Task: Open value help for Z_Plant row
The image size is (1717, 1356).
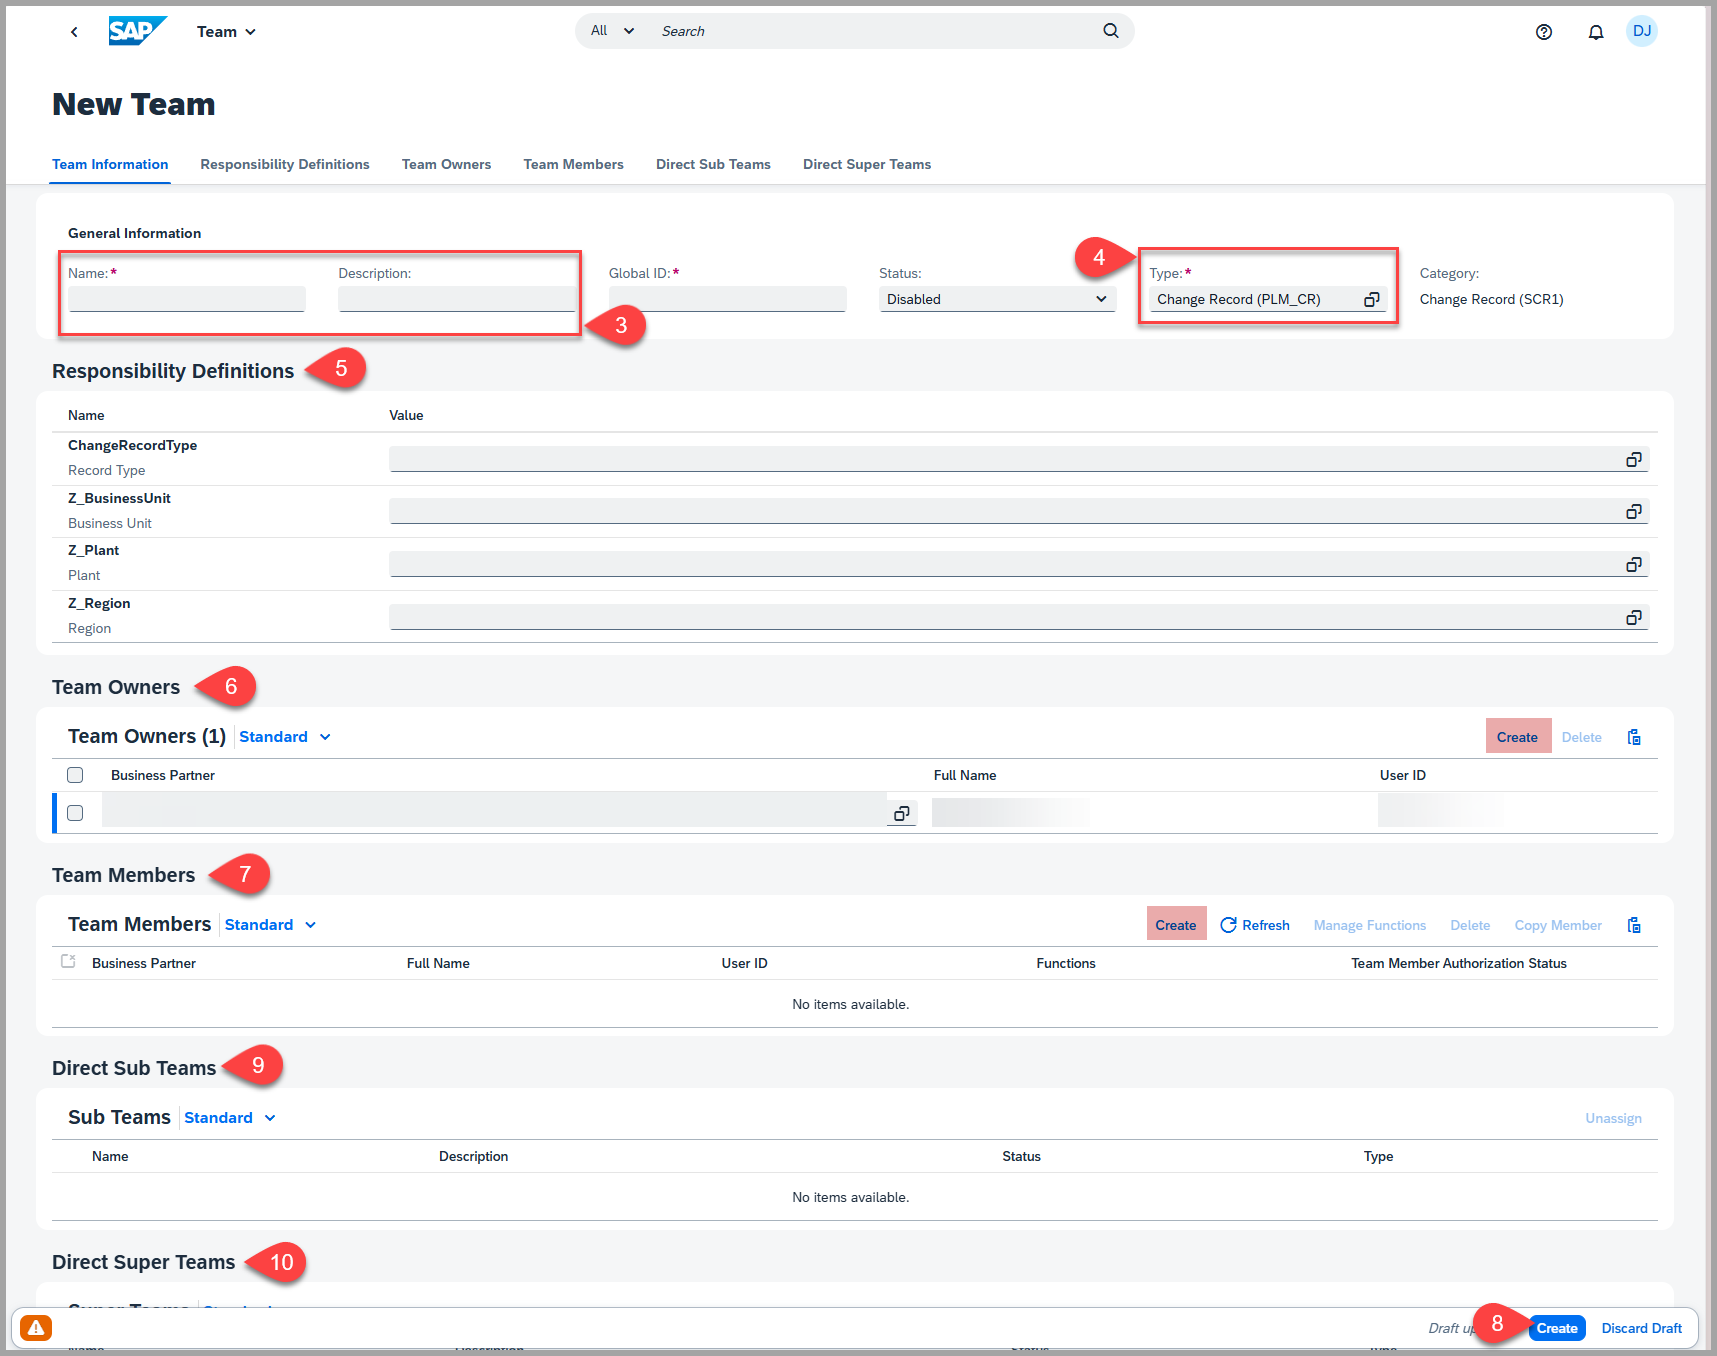Action: 1633,565
